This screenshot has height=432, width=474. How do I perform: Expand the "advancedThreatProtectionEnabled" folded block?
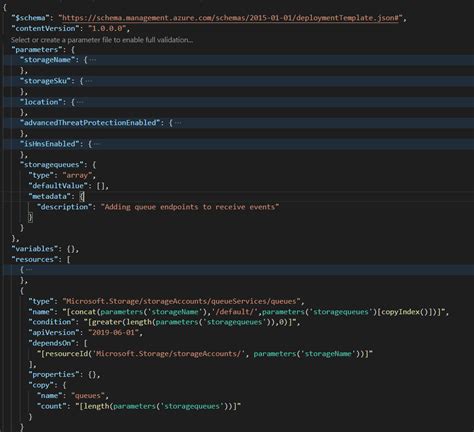click(x=178, y=123)
